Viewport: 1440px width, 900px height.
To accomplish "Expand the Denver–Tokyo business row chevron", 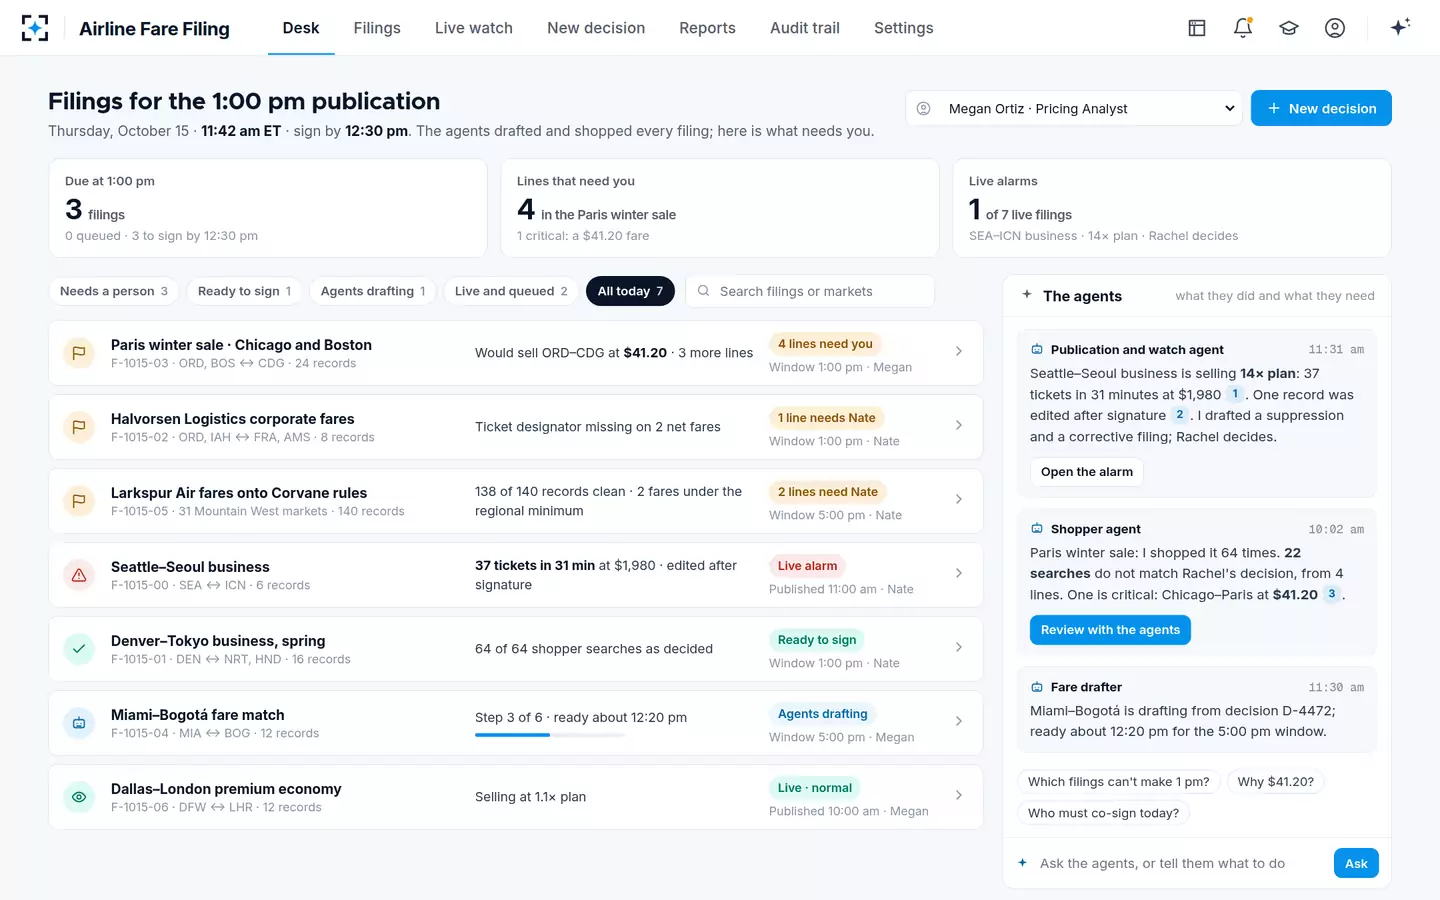I will point(959,647).
